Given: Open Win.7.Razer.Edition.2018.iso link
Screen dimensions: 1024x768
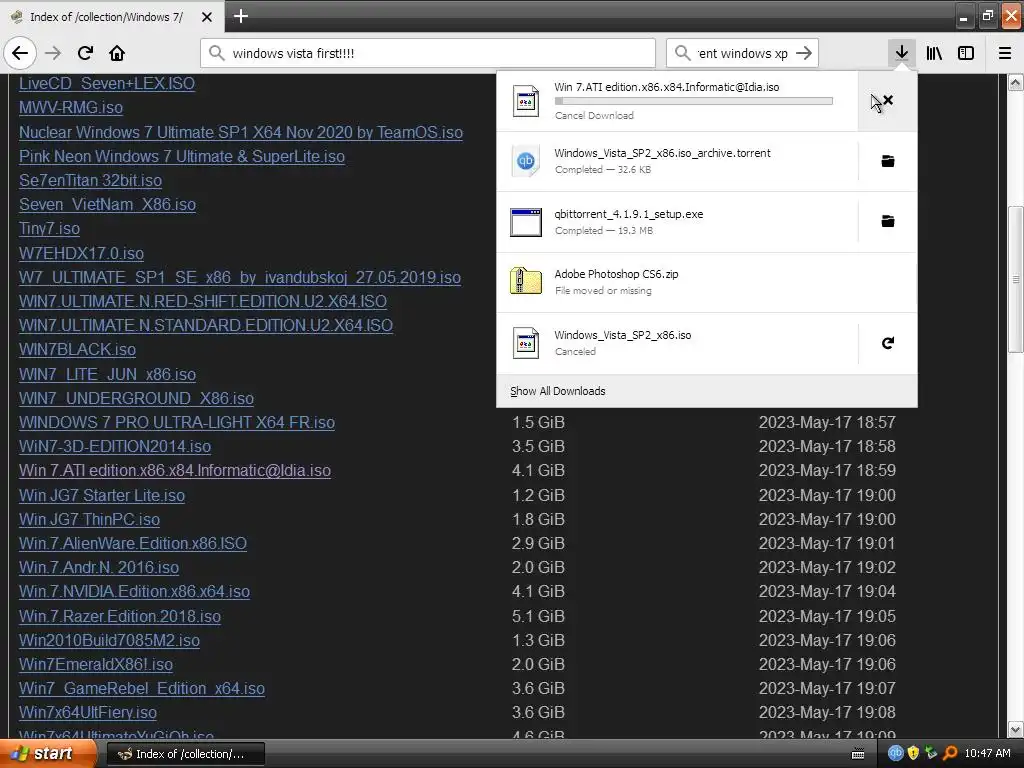Looking at the screenshot, I should point(120,616).
